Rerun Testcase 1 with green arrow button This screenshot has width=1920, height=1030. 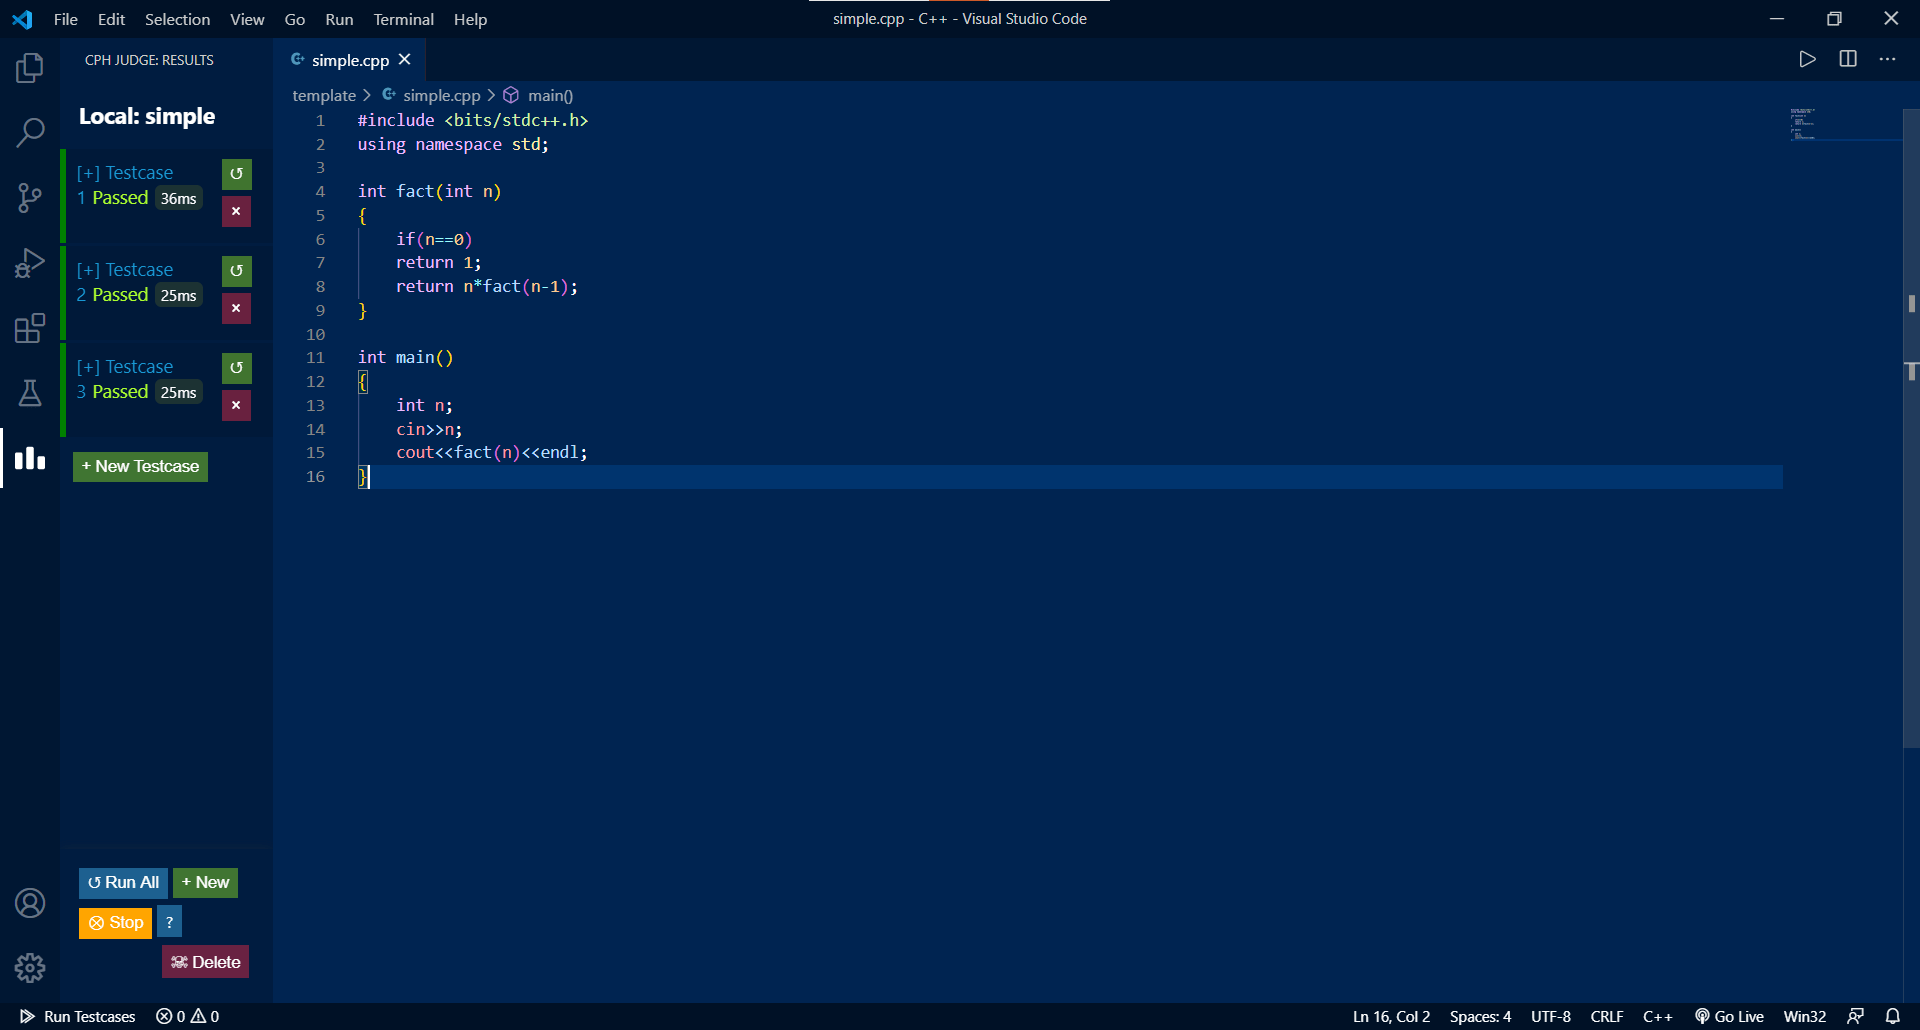click(x=236, y=174)
